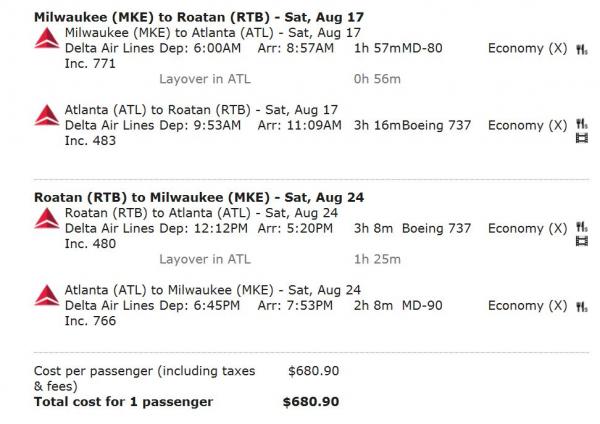Click the movie icon on flight 483 row
Screen dimensions: 600x424
pyautogui.click(x=582, y=138)
